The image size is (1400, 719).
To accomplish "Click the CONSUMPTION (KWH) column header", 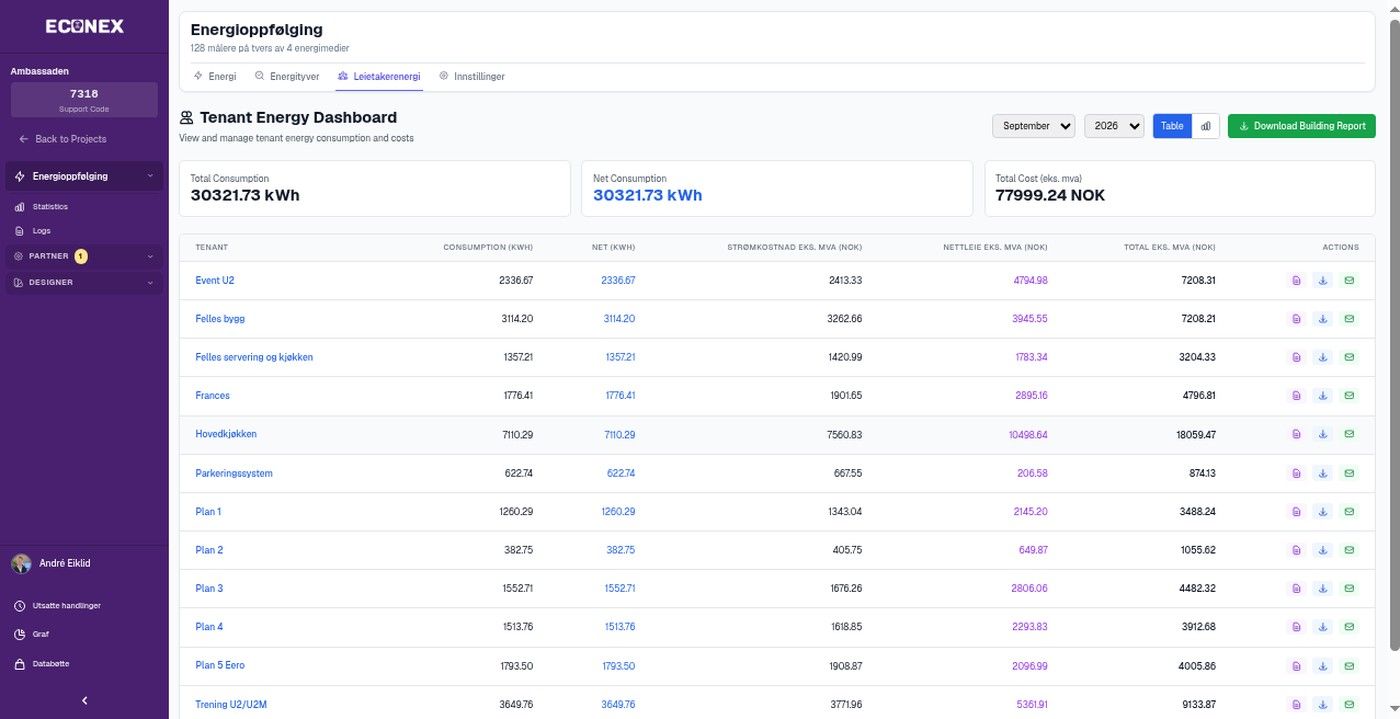I will click(x=488, y=247).
